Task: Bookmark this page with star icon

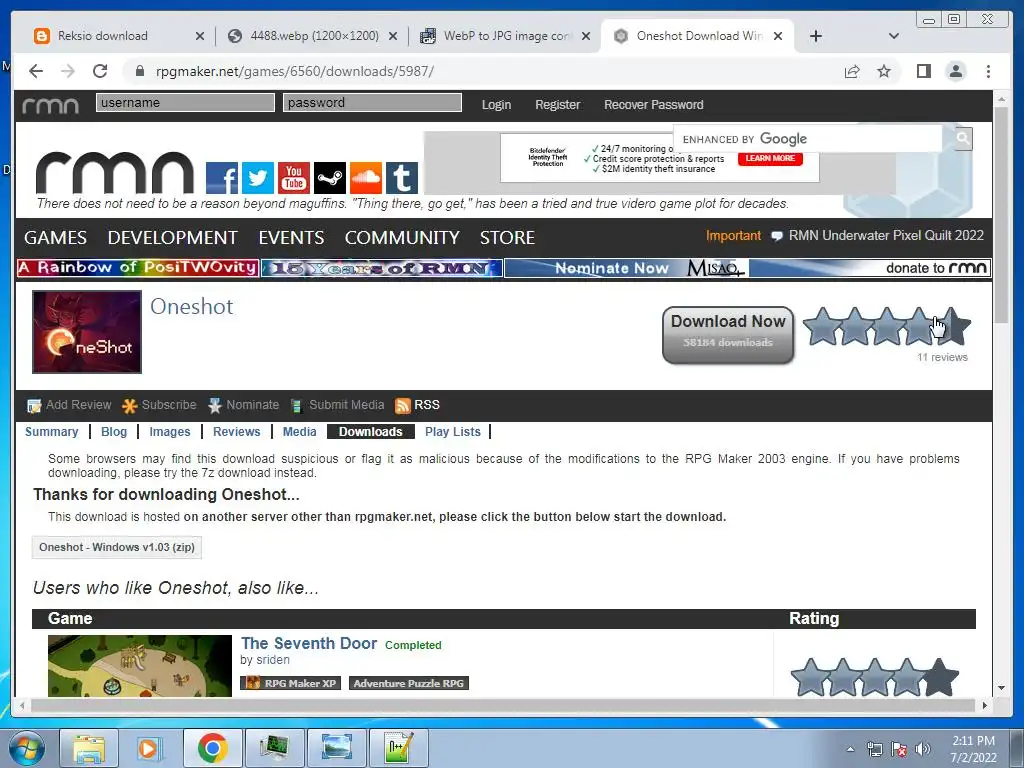Action: tap(884, 71)
